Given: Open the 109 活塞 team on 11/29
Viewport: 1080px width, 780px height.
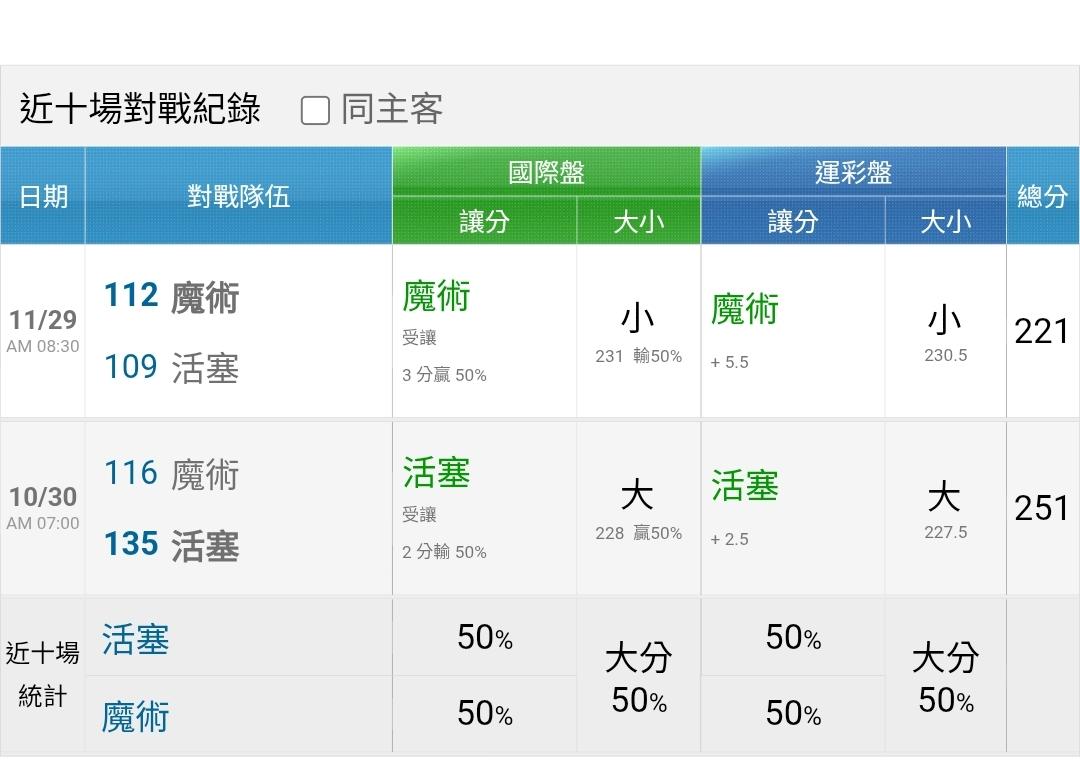Looking at the screenshot, I should point(171,368).
